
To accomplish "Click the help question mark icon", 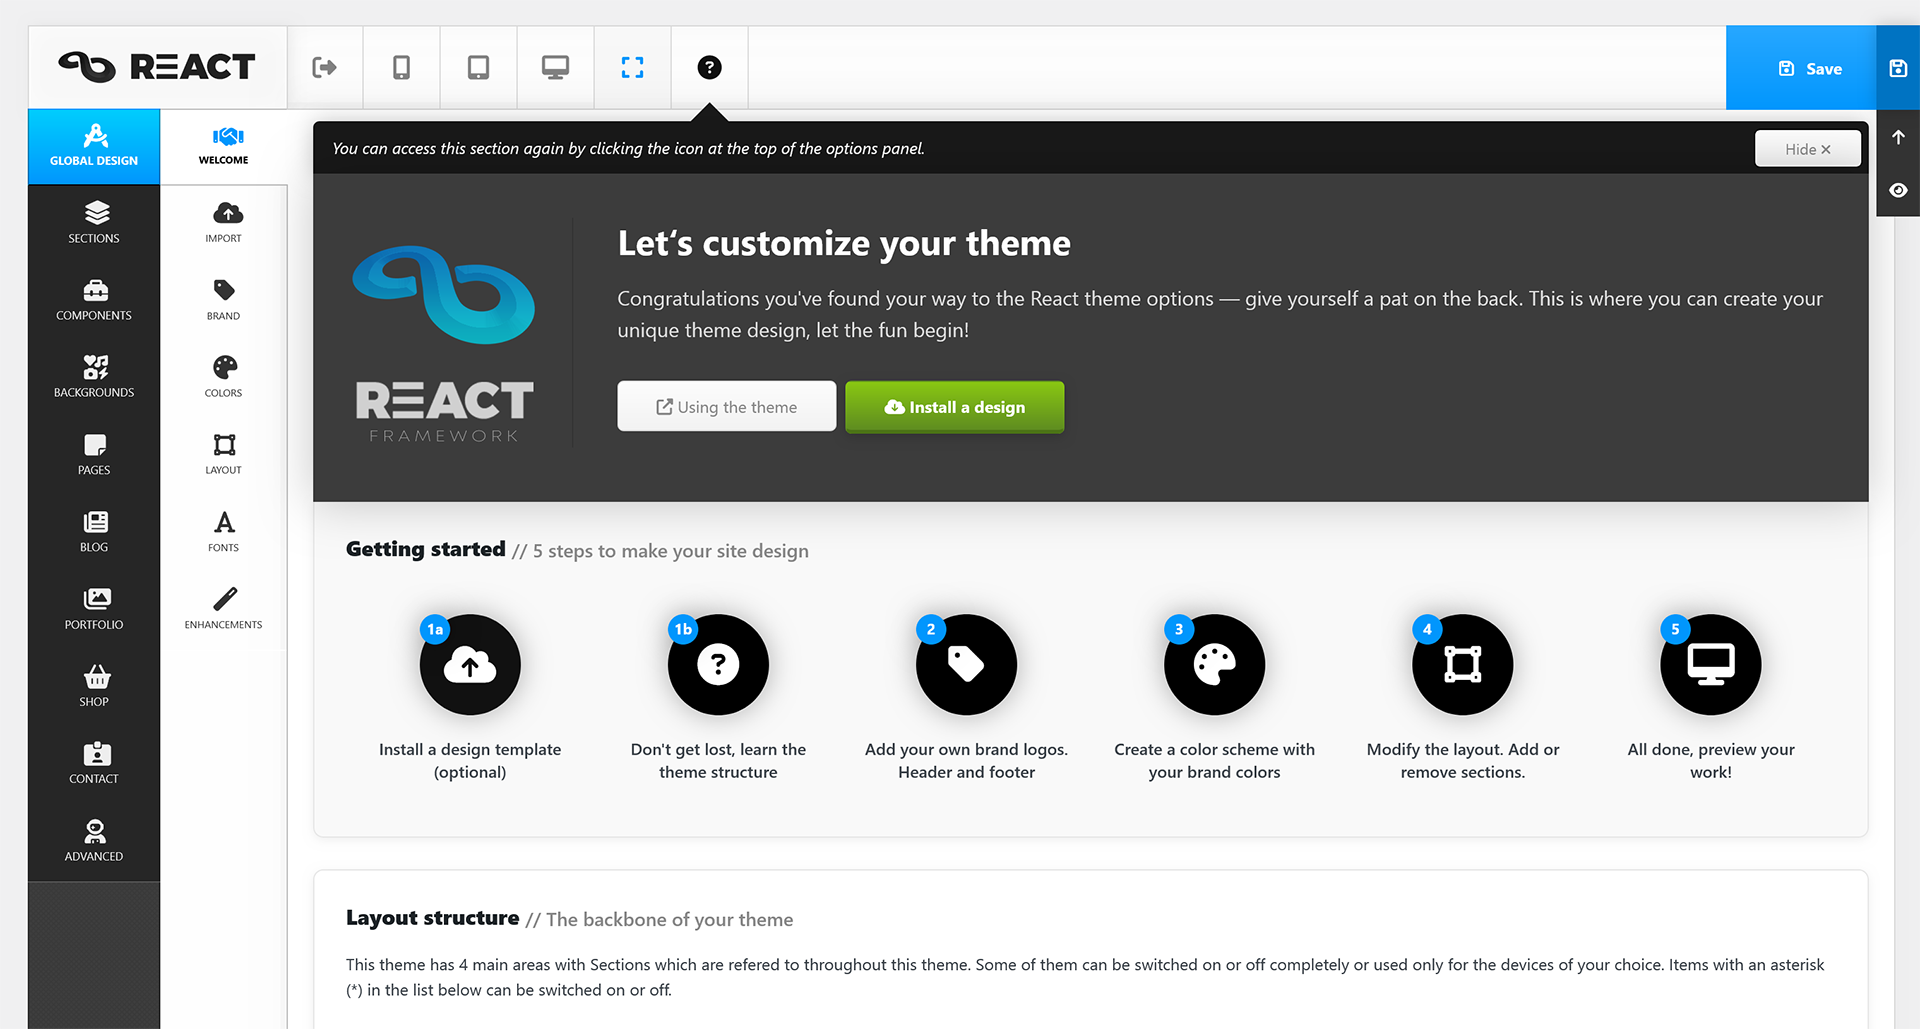I will point(709,68).
